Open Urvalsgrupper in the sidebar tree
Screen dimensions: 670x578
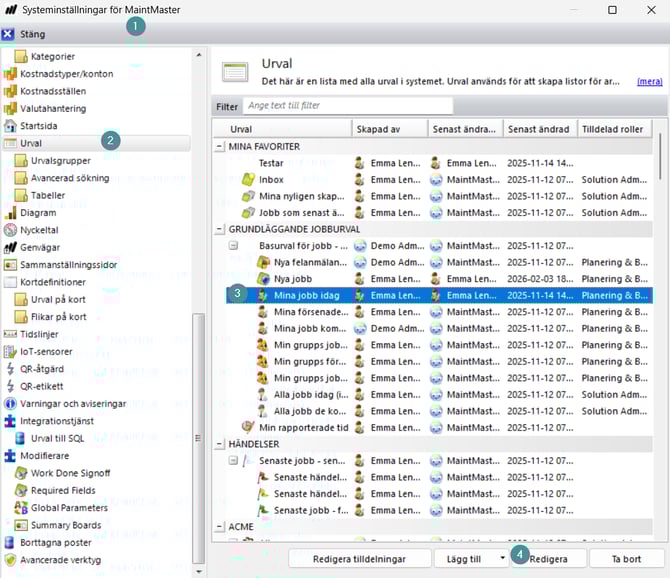60,160
